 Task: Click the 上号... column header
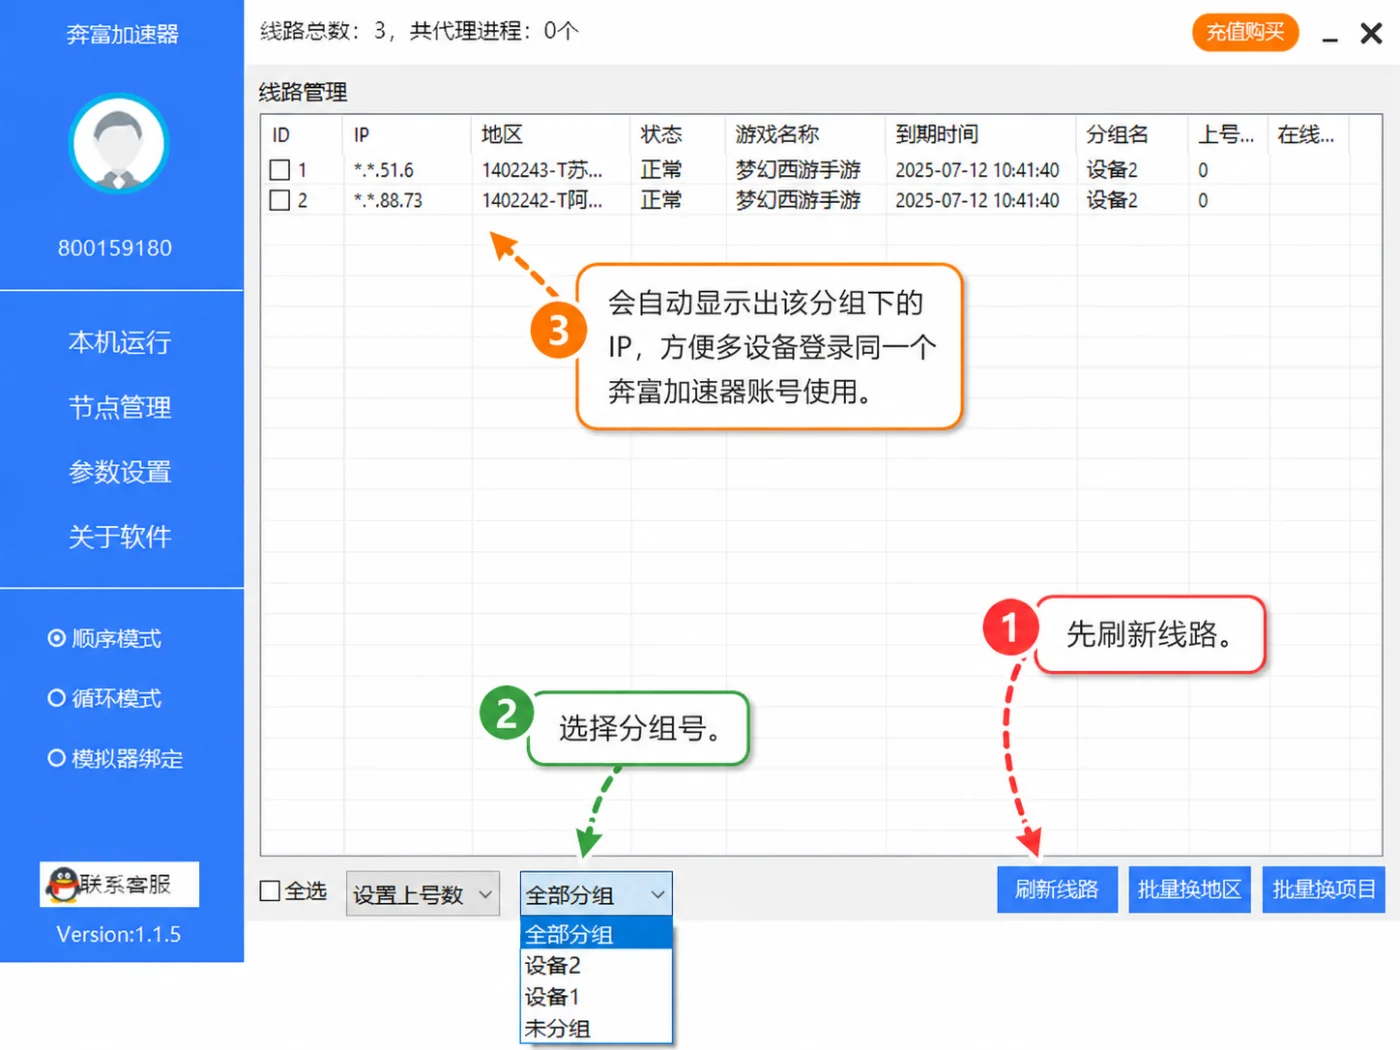pyautogui.click(x=1229, y=135)
